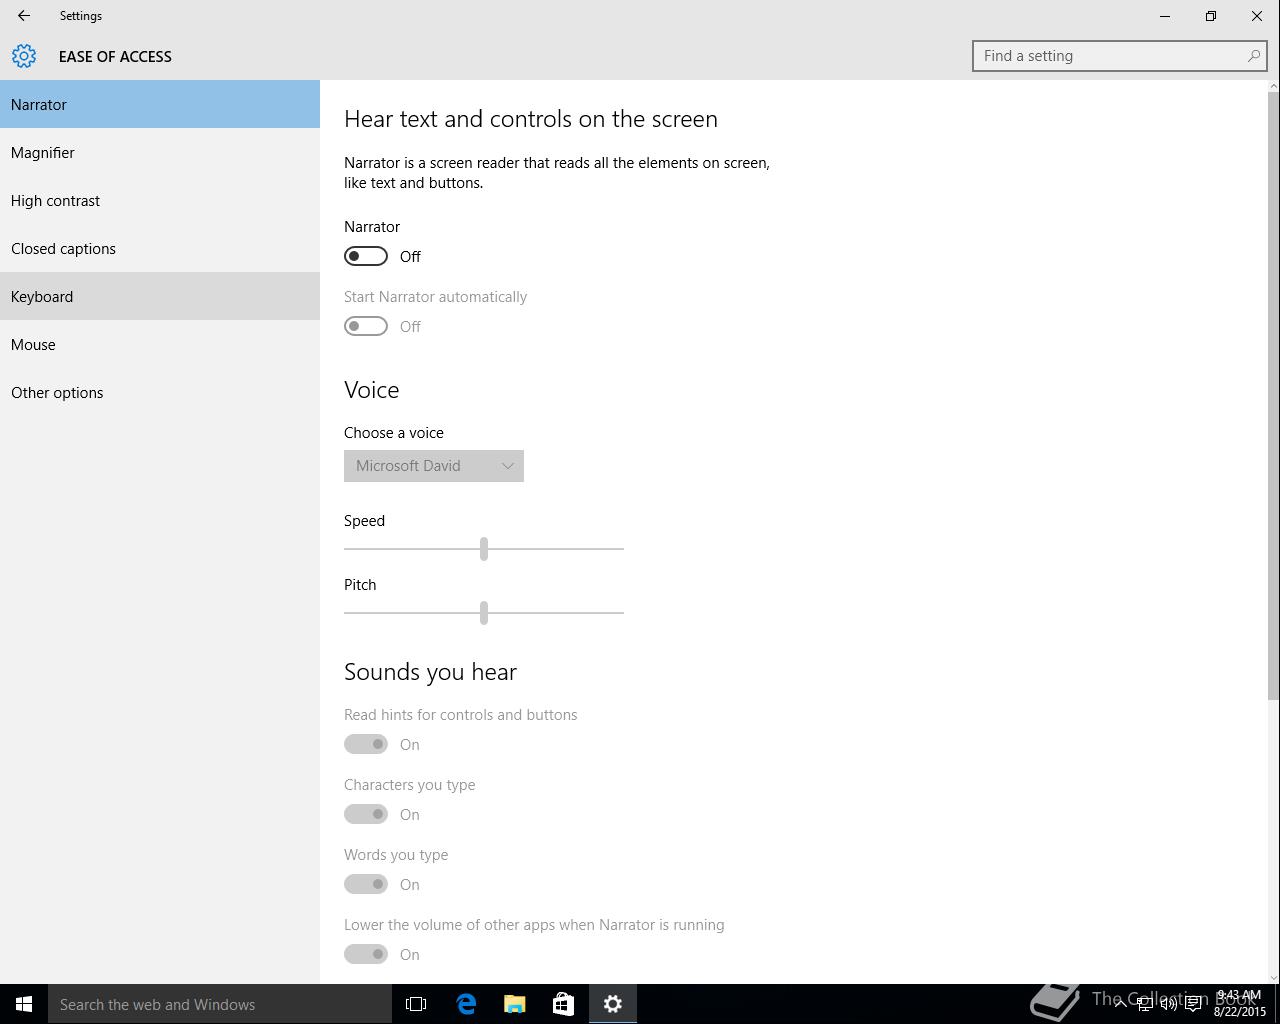Screen dimensions: 1280x1024
Task: Turn on the Narrator toggle
Action: click(366, 256)
